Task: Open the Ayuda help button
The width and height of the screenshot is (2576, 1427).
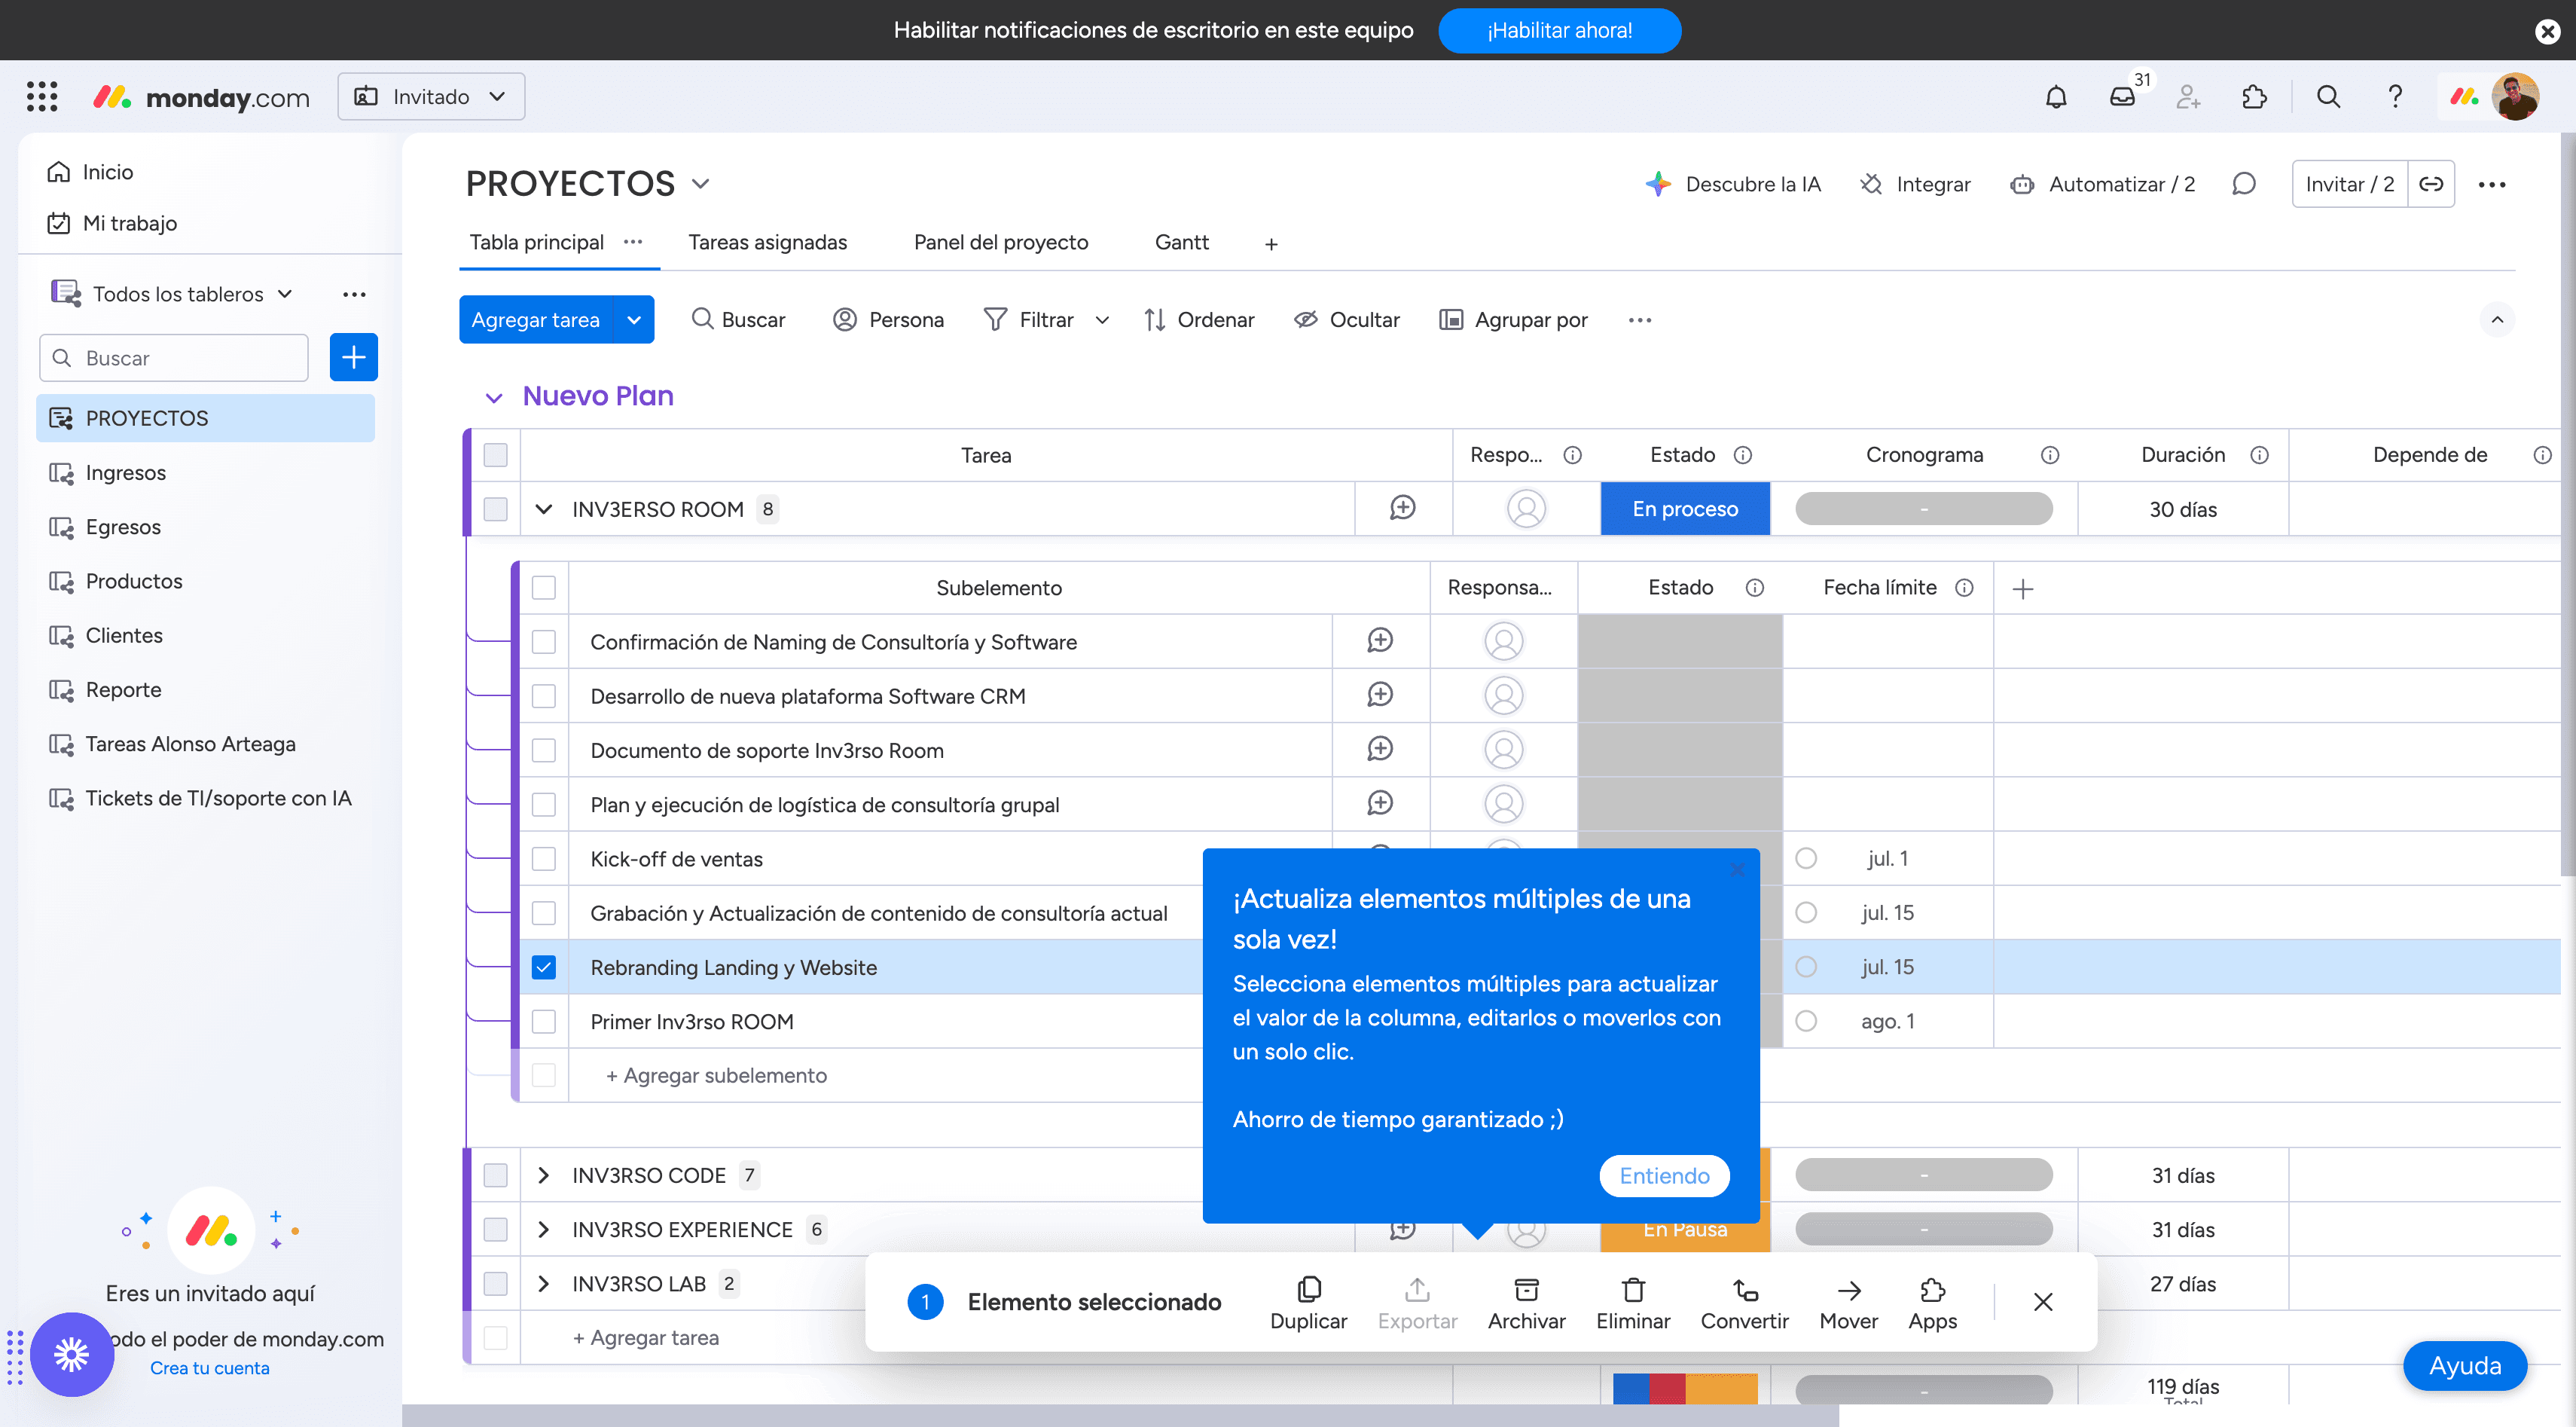Action: (2465, 1366)
